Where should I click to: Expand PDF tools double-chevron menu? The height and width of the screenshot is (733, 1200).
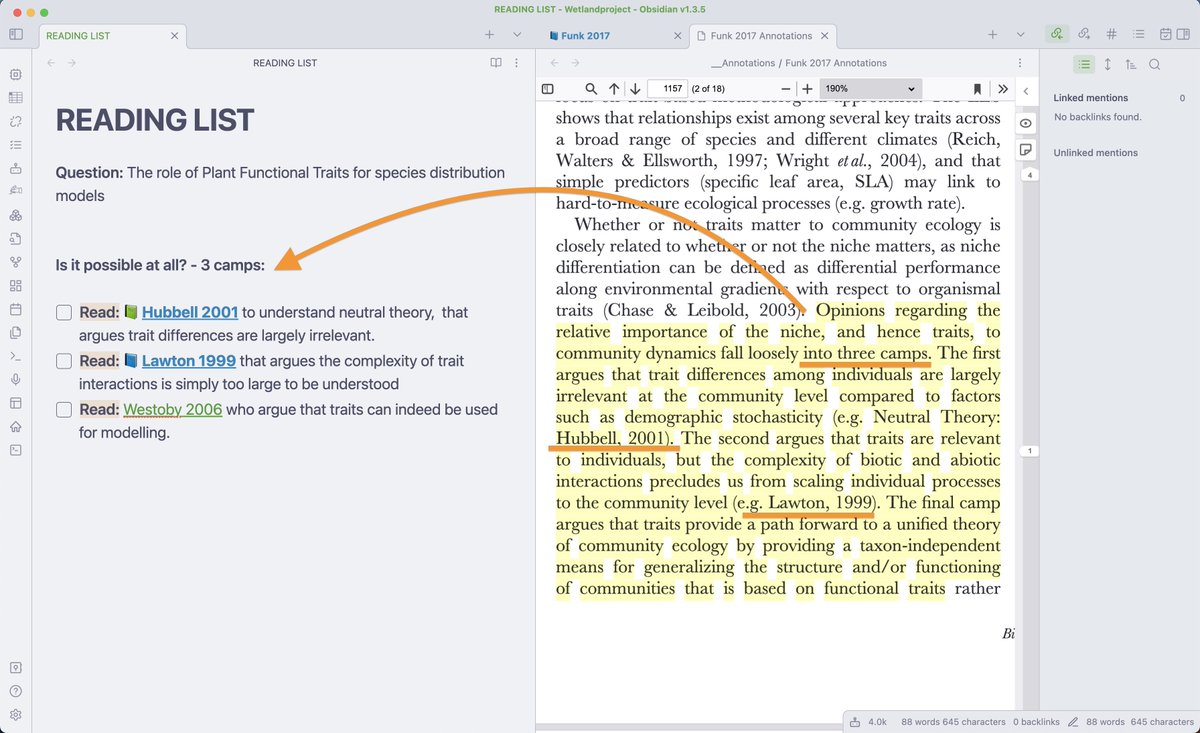[1003, 89]
